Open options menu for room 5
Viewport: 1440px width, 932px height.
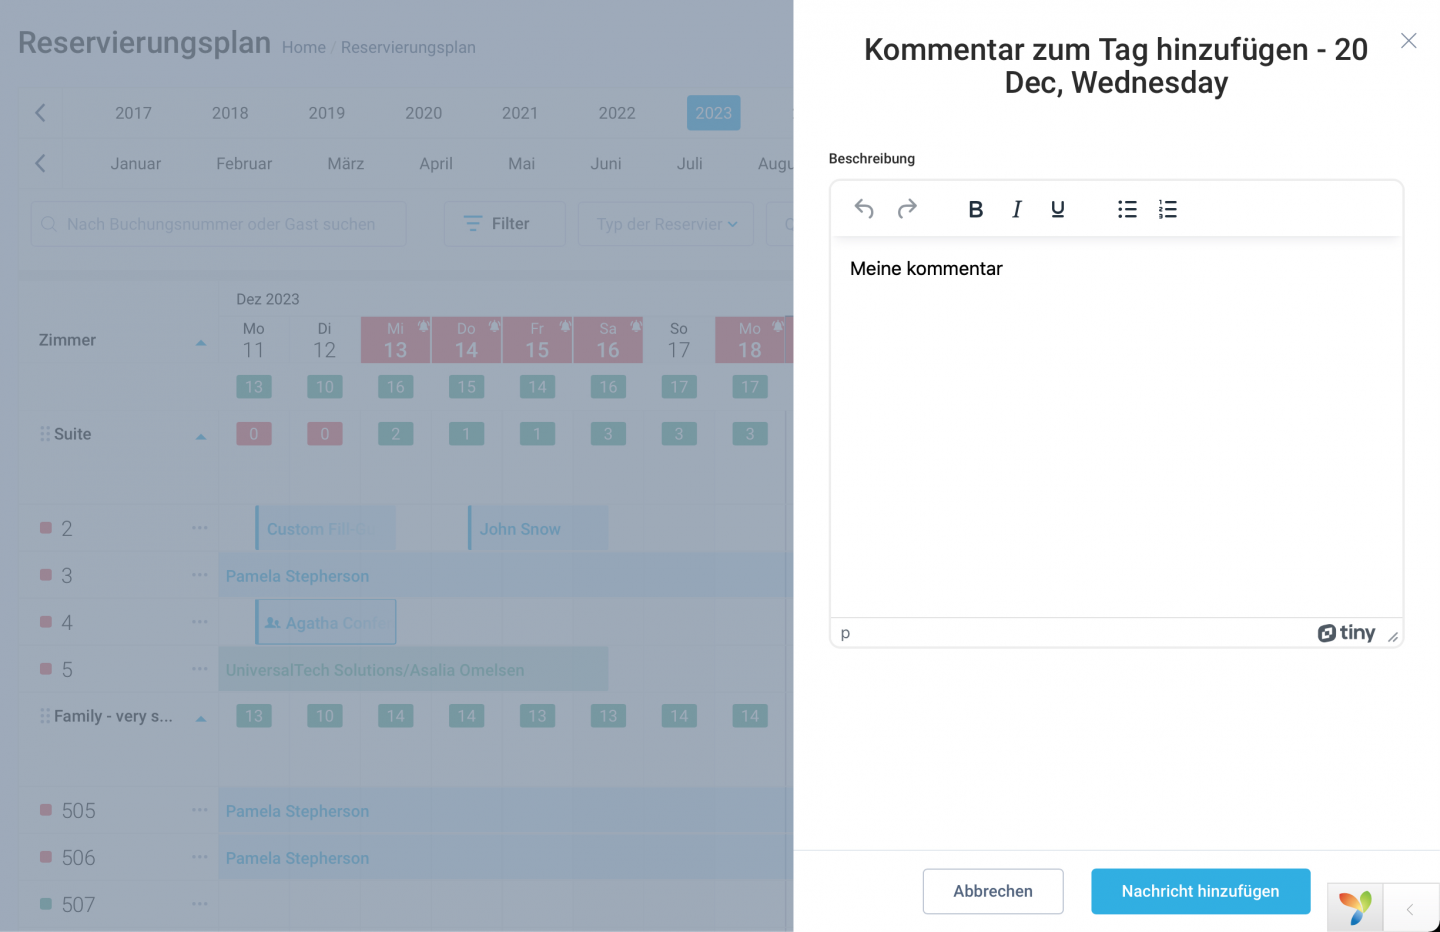tap(200, 668)
